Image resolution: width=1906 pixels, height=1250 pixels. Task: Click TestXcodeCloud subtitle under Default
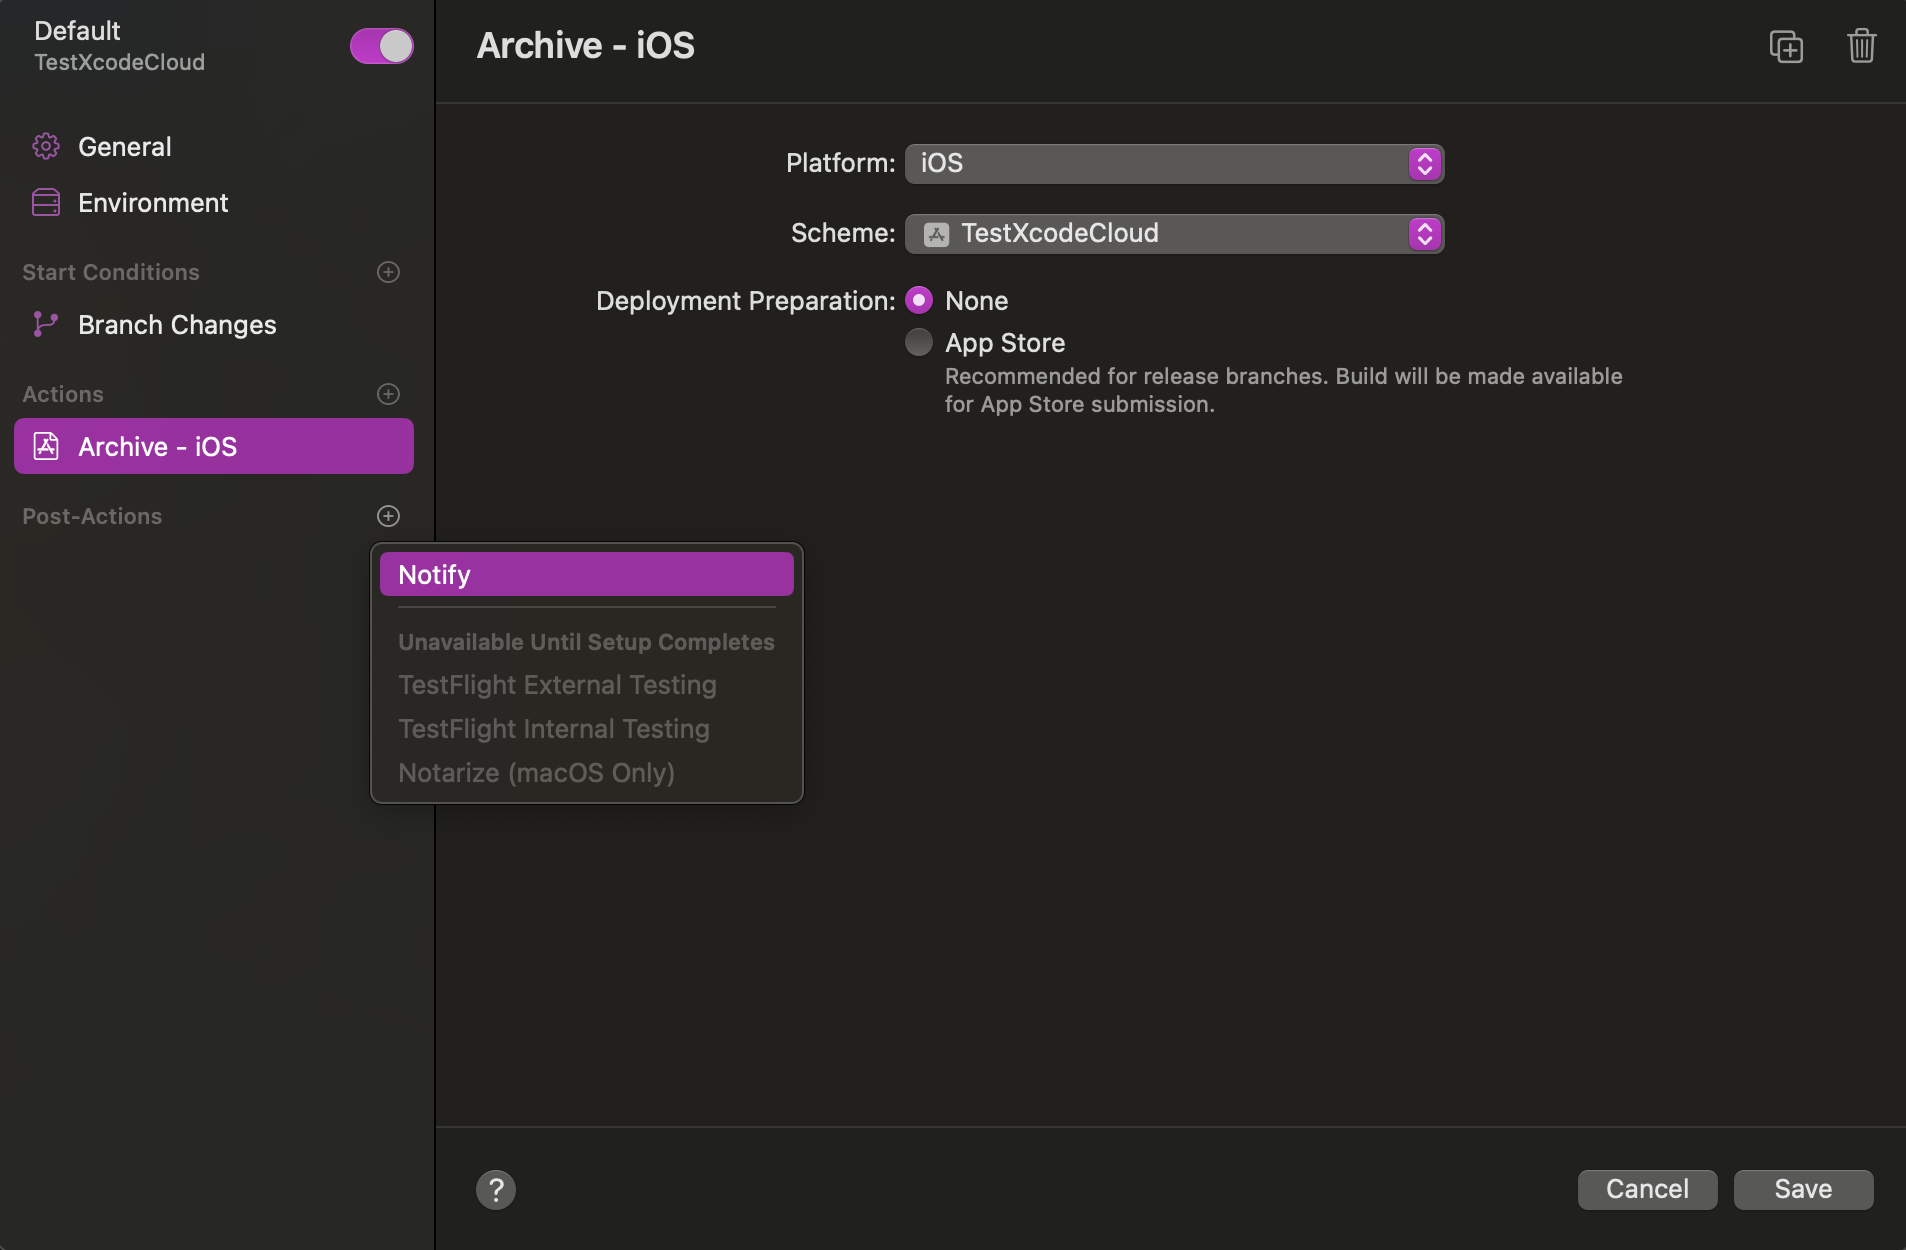click(x=119, y=62)
